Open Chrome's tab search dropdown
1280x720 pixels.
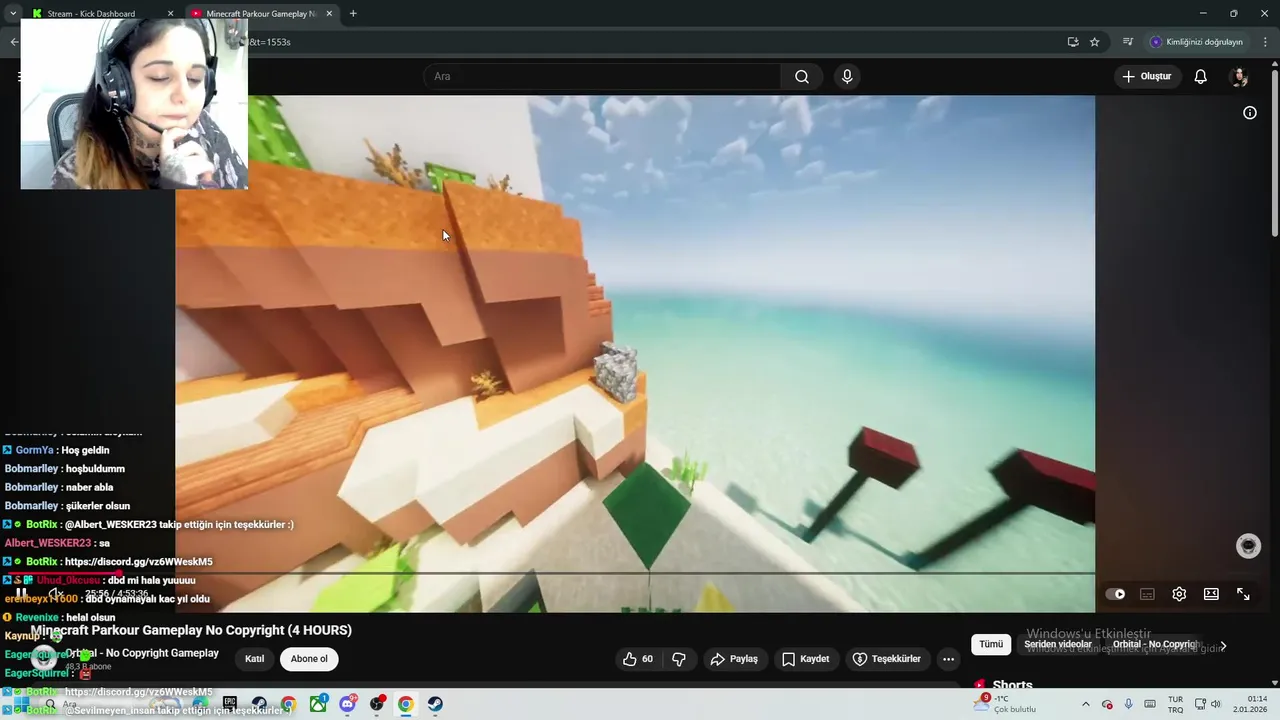click(x=12, y=14)
